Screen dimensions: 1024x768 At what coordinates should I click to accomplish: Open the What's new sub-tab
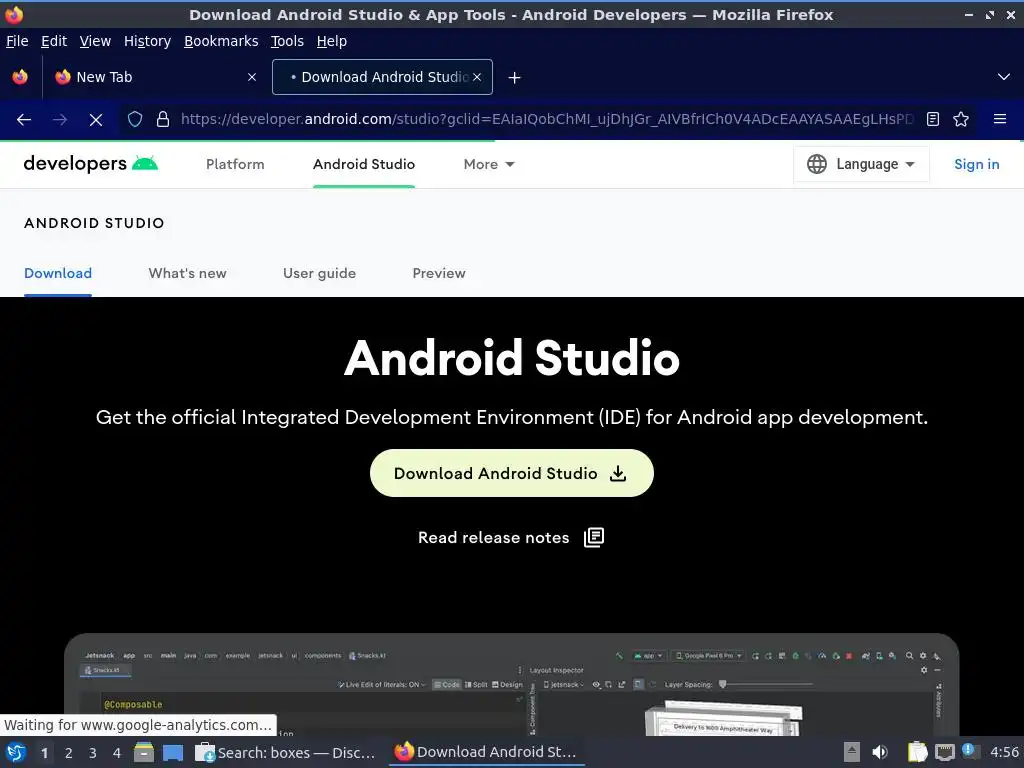pyautogui.click(x=187, y=274)
